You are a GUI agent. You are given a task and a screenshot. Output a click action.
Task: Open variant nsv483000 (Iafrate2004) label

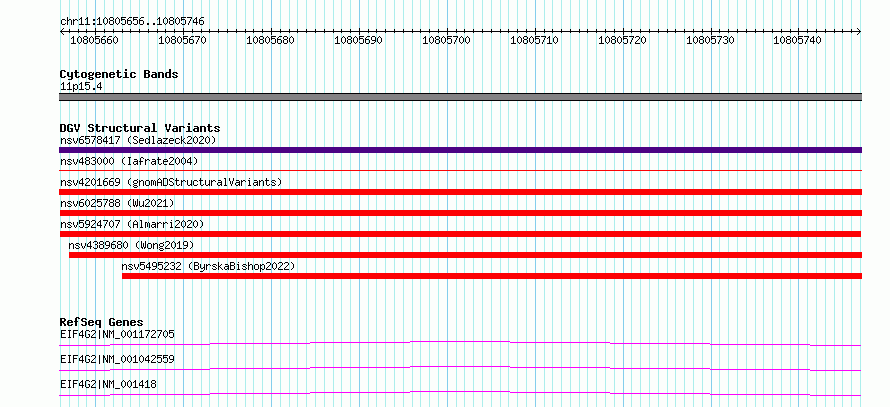[129, 162]
